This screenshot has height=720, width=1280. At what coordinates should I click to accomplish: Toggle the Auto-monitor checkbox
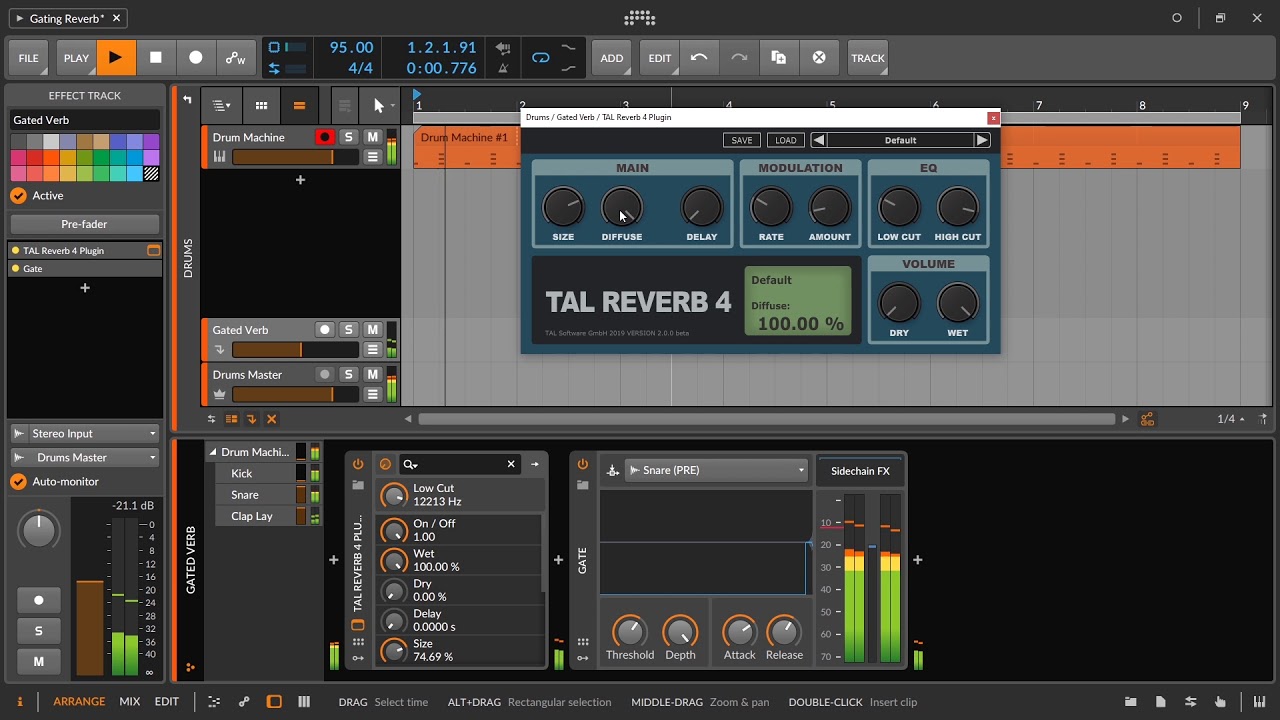coord(18,481)
